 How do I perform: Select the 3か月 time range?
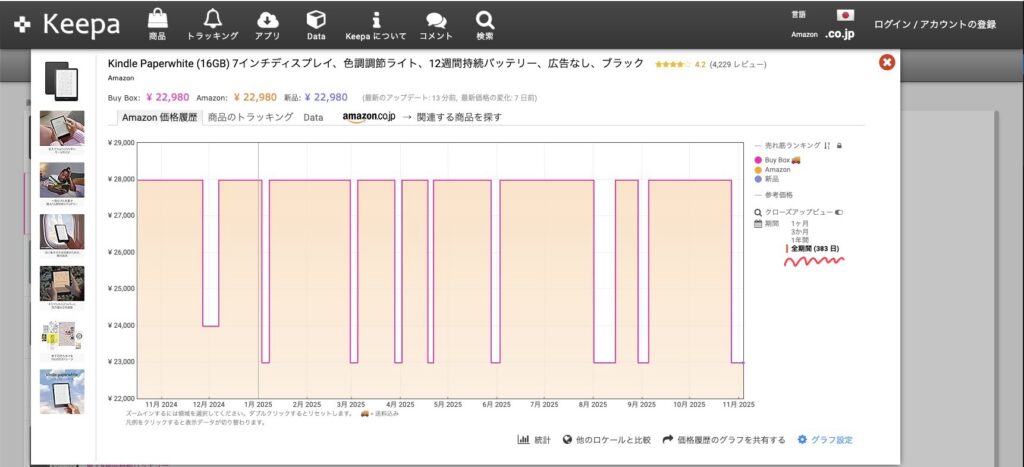[x=800, y=231]
